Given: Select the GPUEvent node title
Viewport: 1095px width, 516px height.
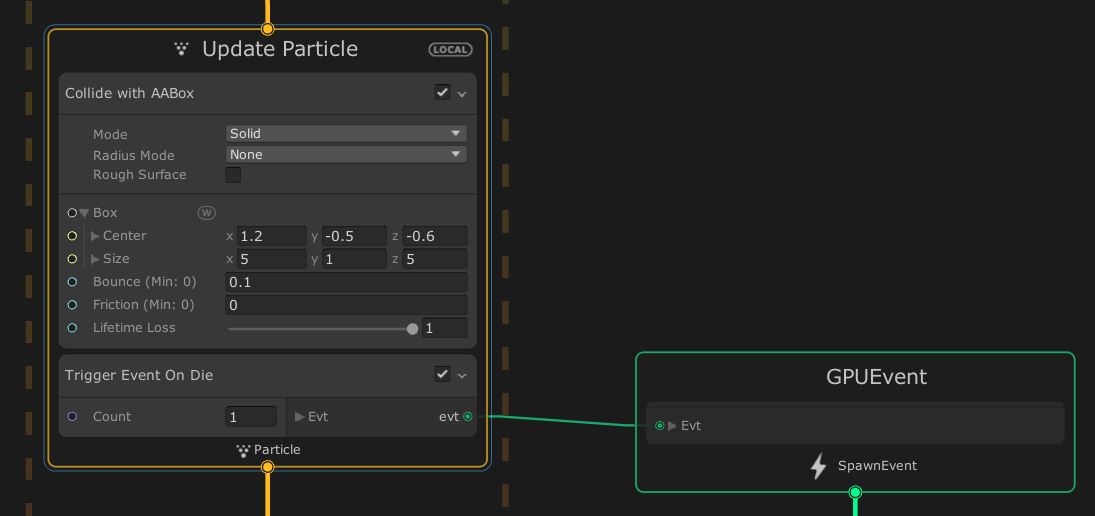Looking at the screenshot, I should [x=876, y=377].
